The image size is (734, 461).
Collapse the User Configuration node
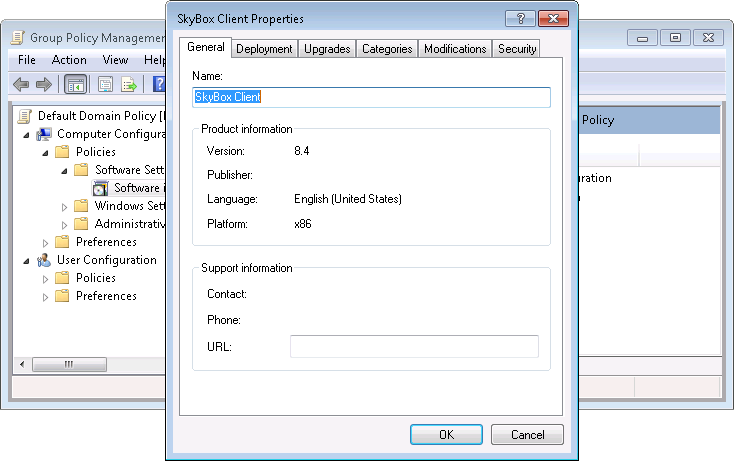coord(26,261)
